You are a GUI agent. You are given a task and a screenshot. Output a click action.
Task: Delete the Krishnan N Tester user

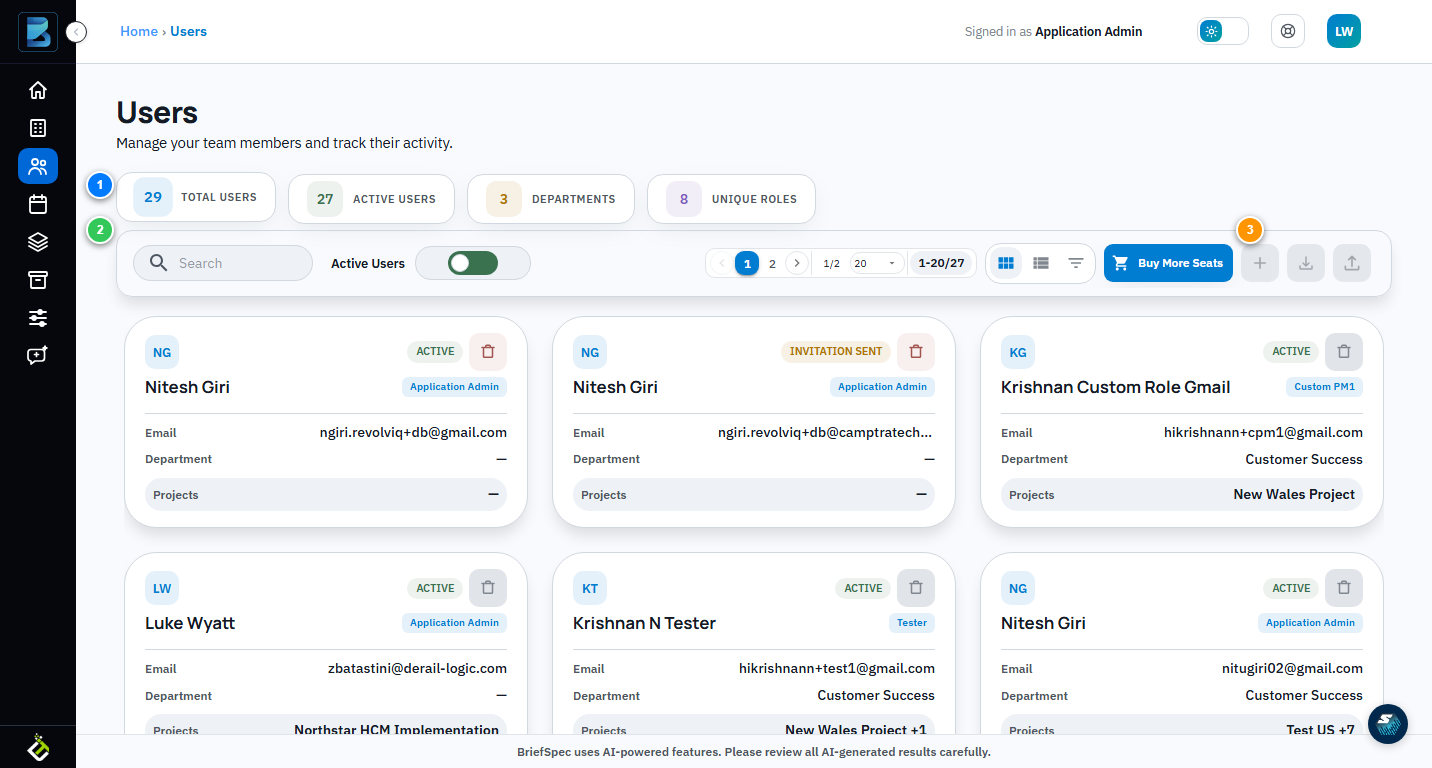916,588
